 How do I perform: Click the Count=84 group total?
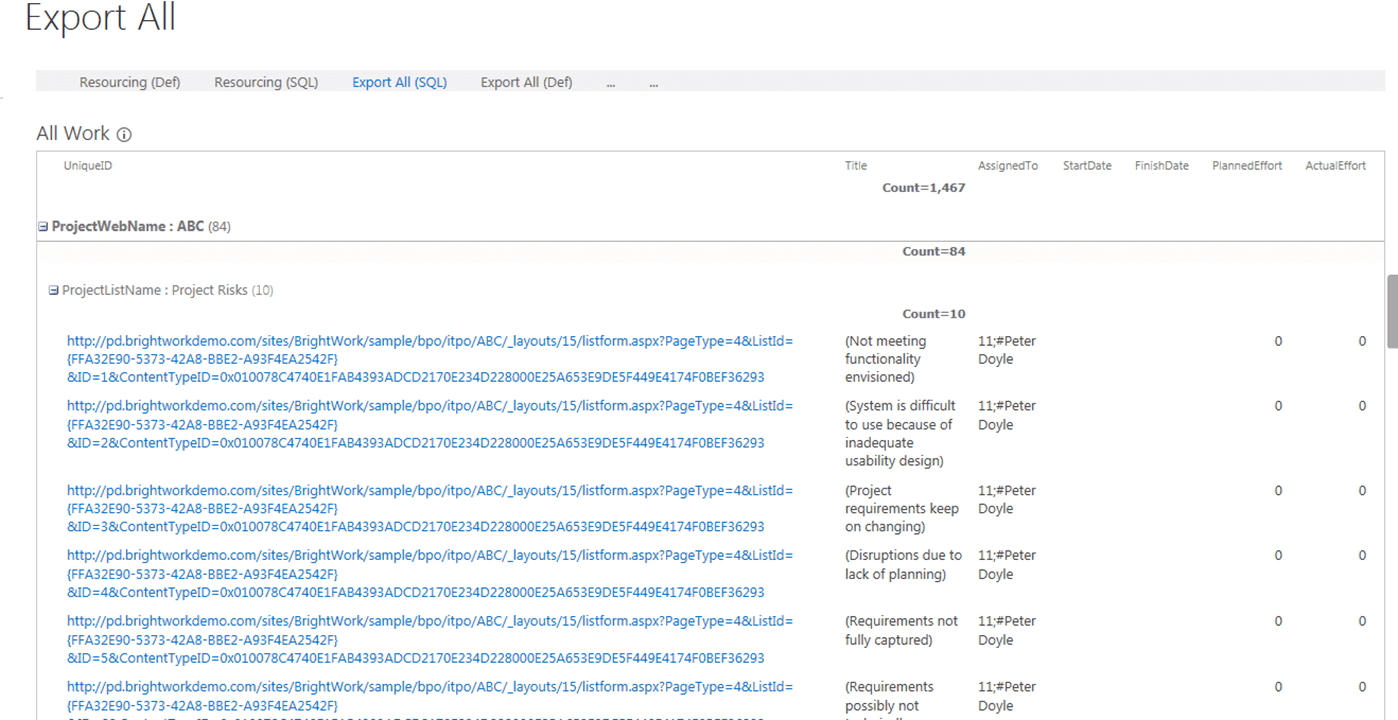click(x=934, y=252)
